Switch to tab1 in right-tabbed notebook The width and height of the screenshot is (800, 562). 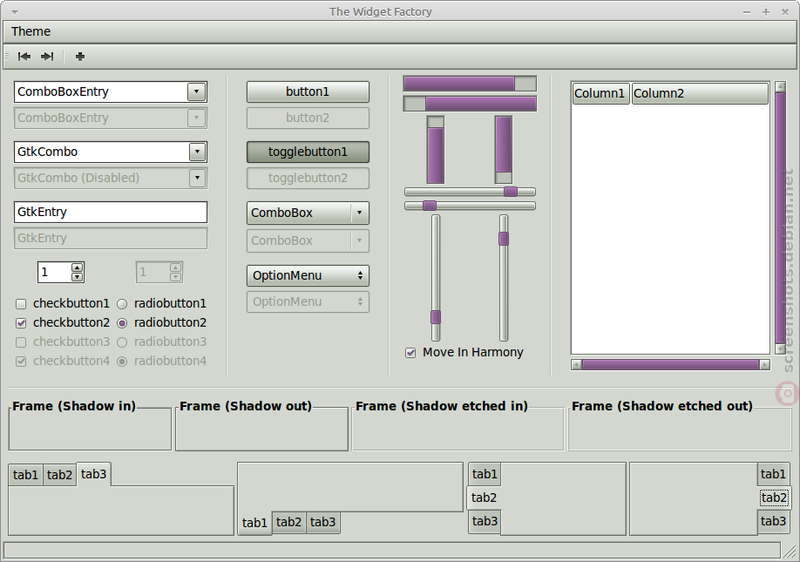(x=773, y=474)
